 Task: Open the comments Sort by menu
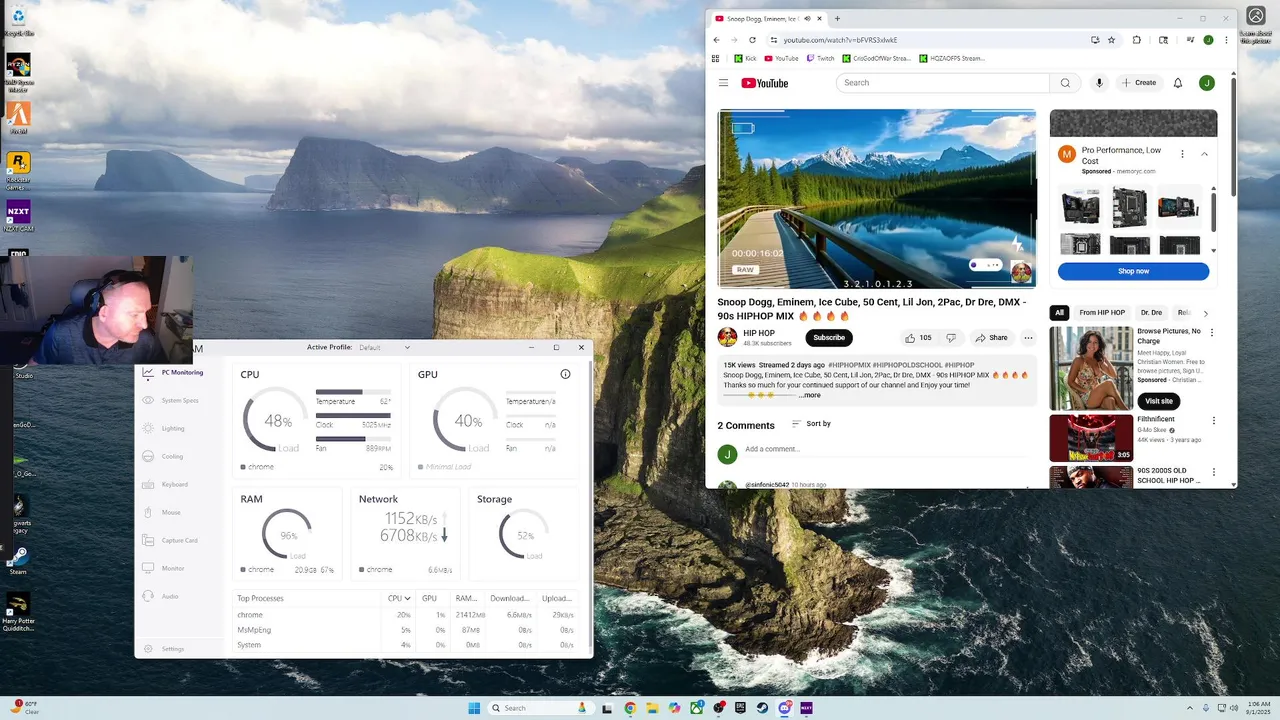pyautogui.click(x=811, y=424)
